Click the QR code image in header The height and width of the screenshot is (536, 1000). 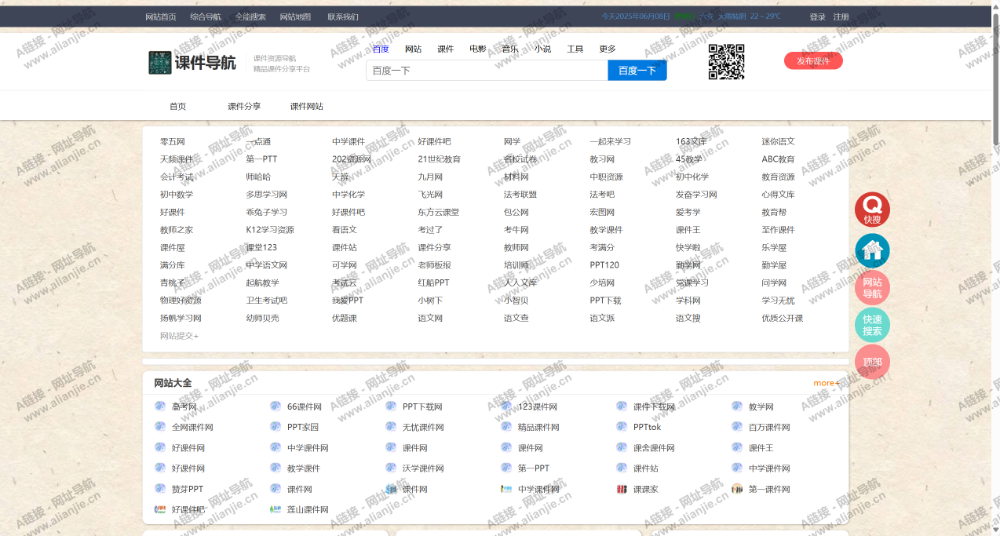click(726, 61)
